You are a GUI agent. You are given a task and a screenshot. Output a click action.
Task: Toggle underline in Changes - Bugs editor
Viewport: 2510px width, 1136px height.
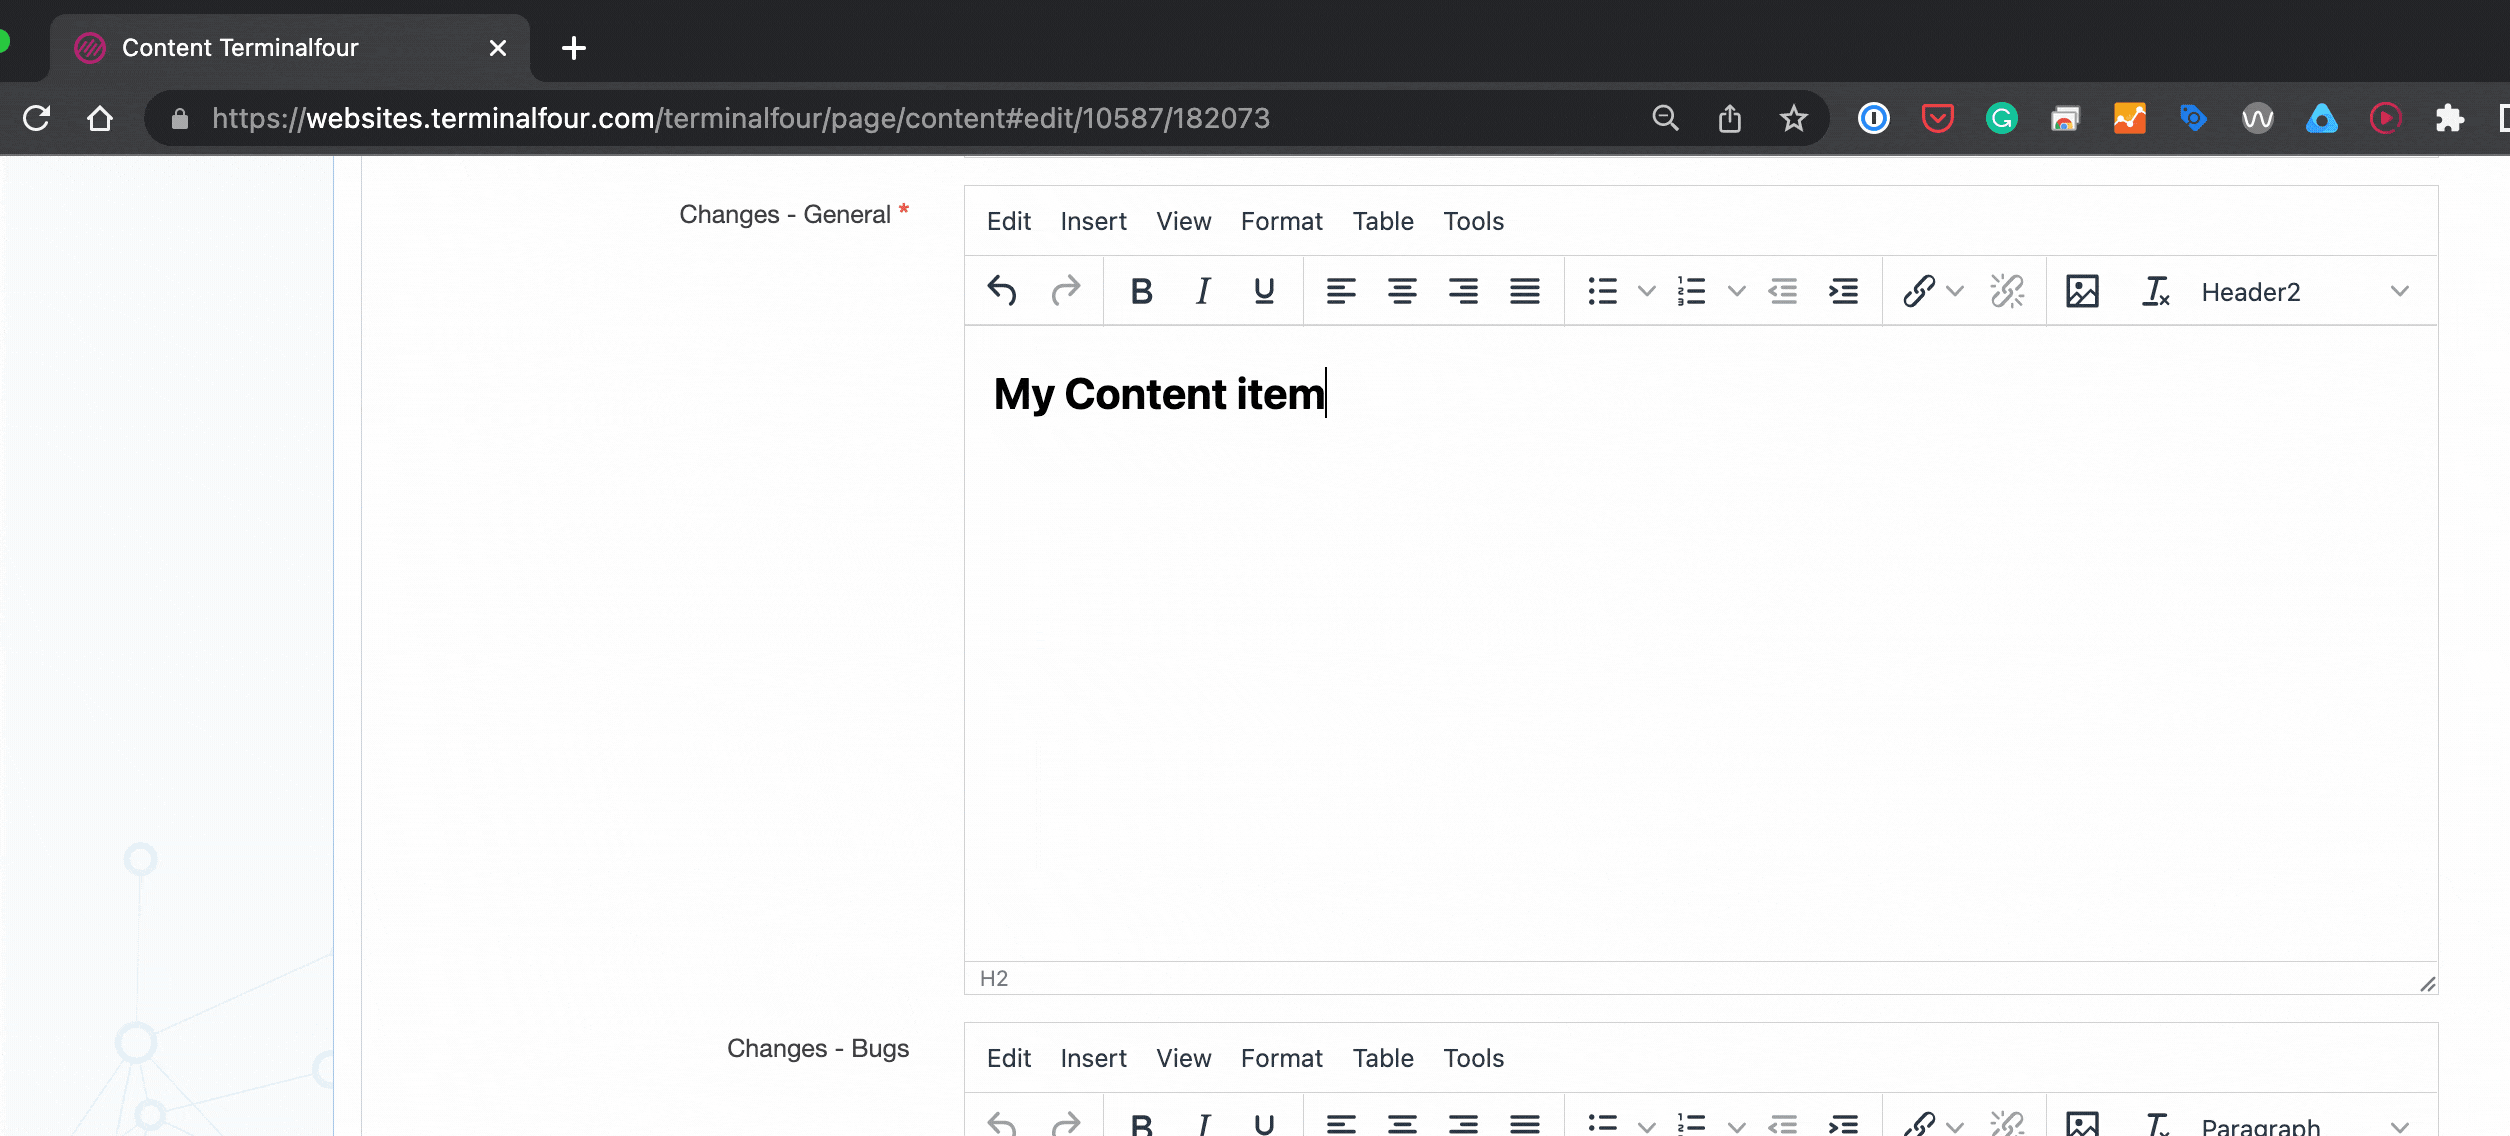1264,1124
